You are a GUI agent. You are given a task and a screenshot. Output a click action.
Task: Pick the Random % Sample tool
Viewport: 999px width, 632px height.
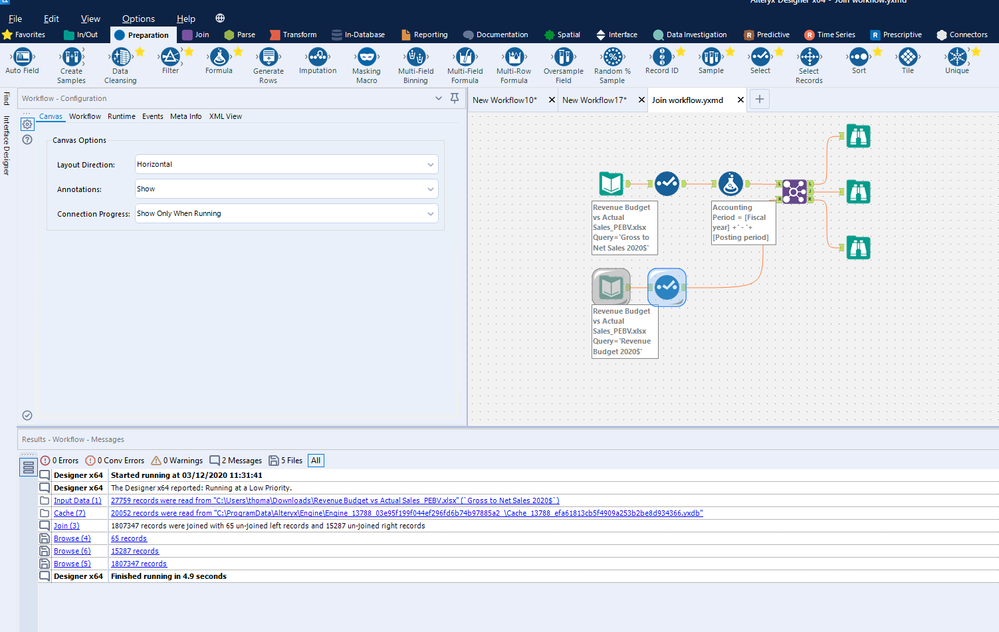[x=612, y=66]
